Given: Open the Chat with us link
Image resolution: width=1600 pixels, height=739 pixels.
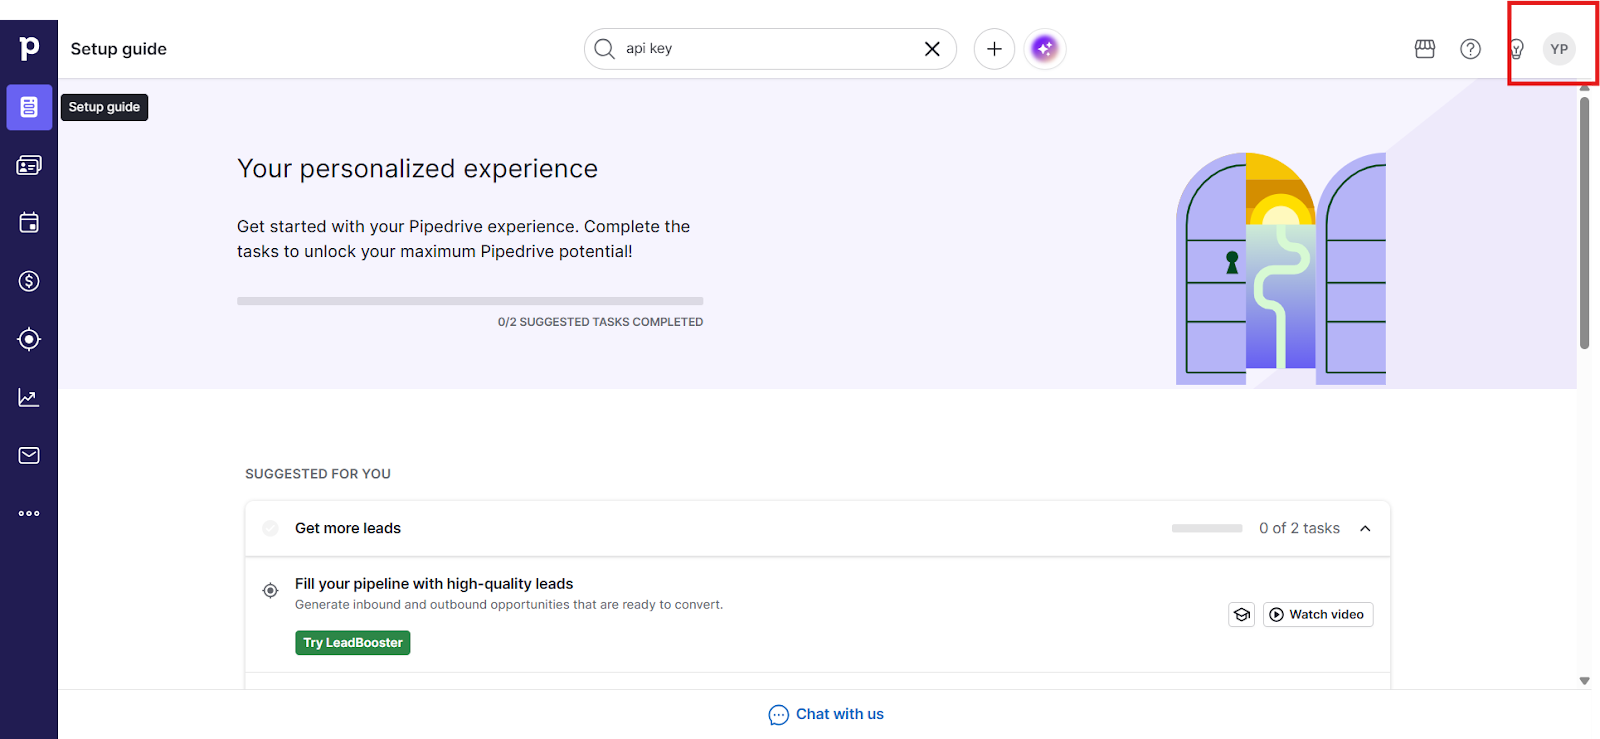Looking at the screenshot, I should coord(826,714).
